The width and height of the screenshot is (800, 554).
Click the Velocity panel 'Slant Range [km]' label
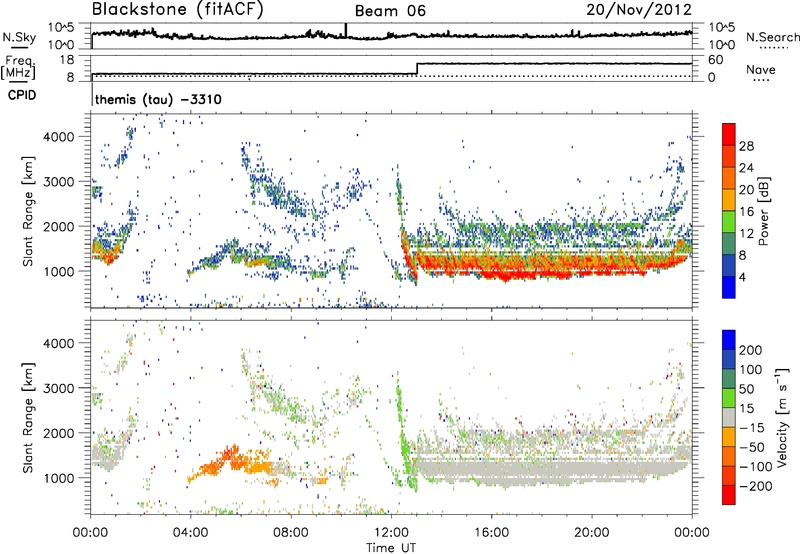pos(28,418)
